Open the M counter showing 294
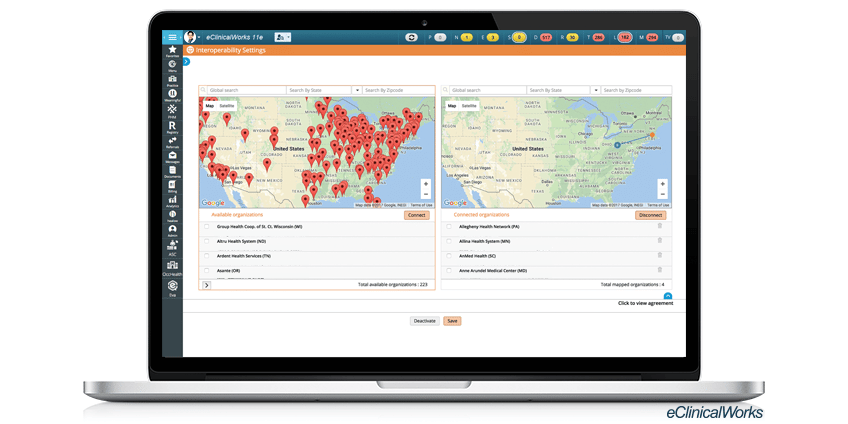Image resolution: width=848 pixels, height=424 pixels. (651, 37)
